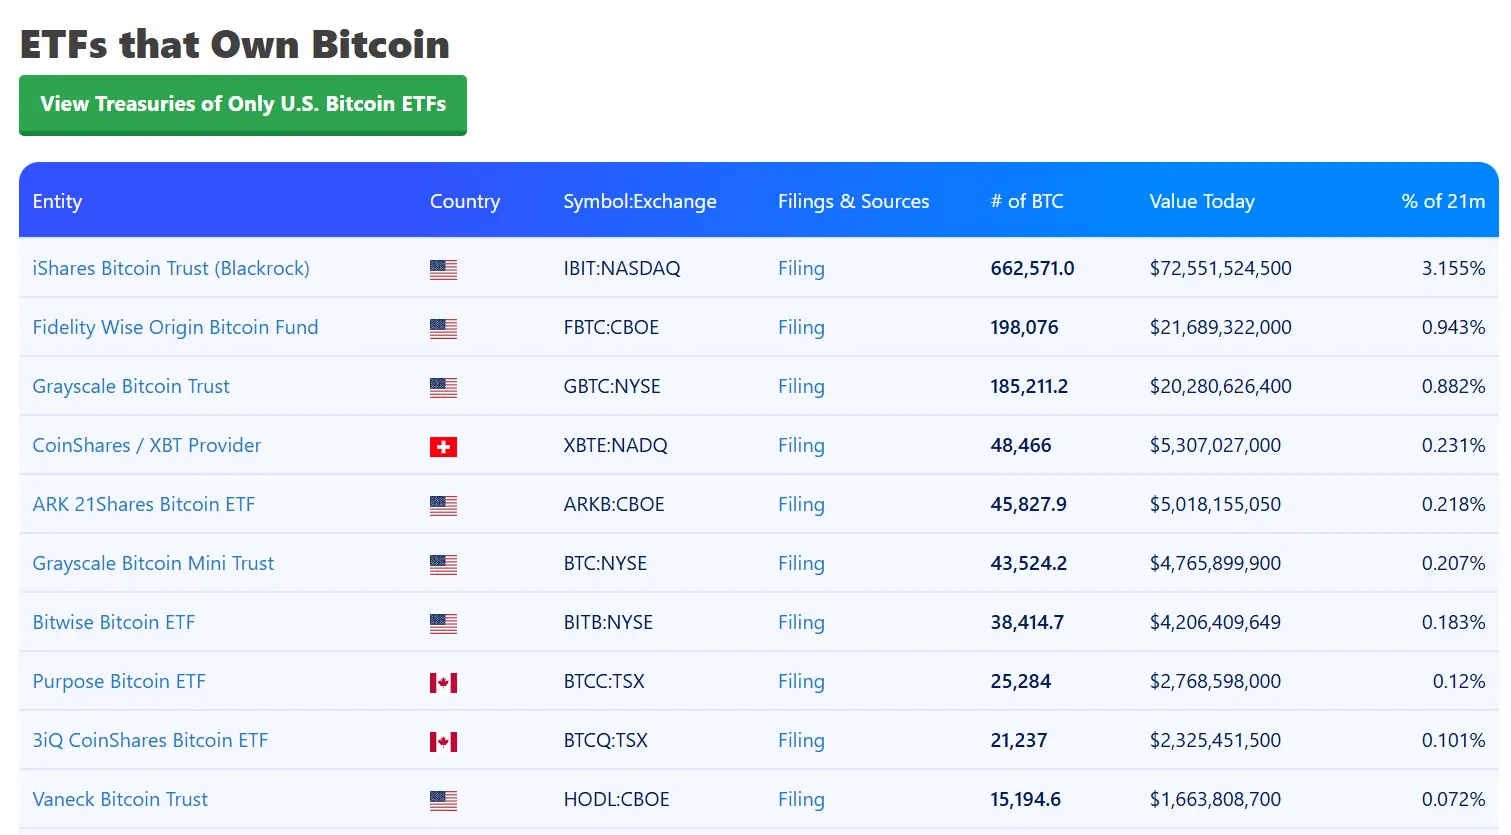The height and width of the screenshot is (835, 1511).
Task: Click the % of 21m column header
Action: coord(1443,201)
